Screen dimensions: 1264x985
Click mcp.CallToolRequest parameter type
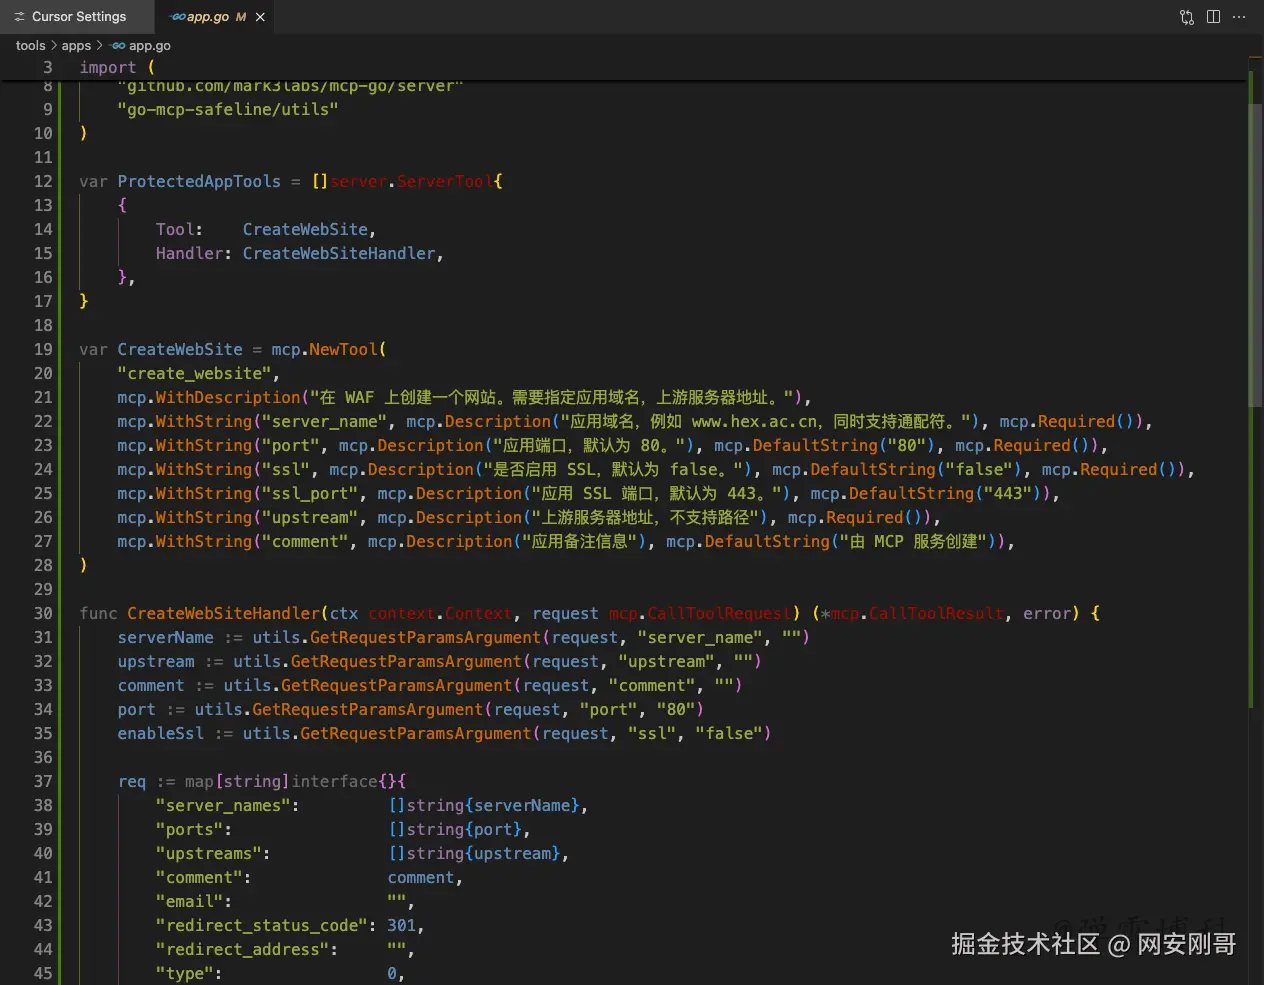tap(700, 614)
